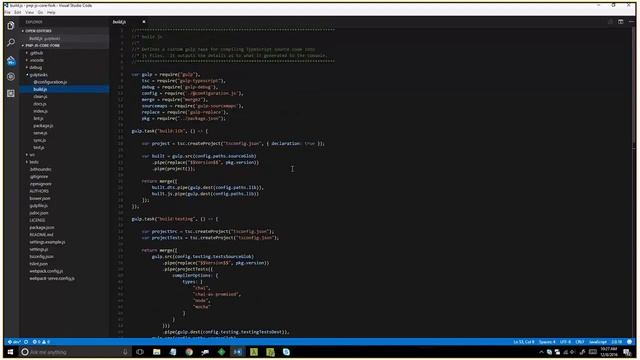Click the Ln/Col cursor position indicator
This screenshot has height=360, width=640.
(524, 342)
